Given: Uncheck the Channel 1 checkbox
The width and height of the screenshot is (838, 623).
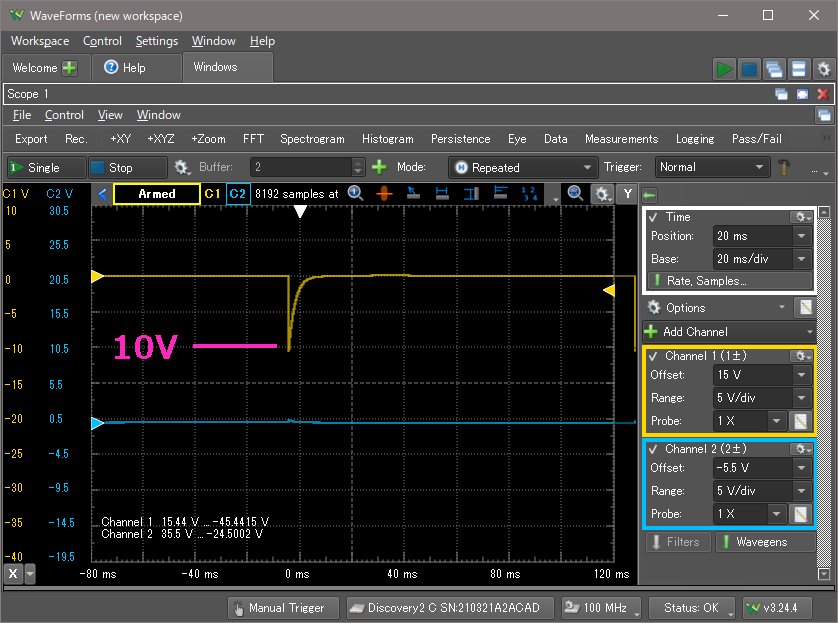Looking at the screenshot, I should (653, 356).
